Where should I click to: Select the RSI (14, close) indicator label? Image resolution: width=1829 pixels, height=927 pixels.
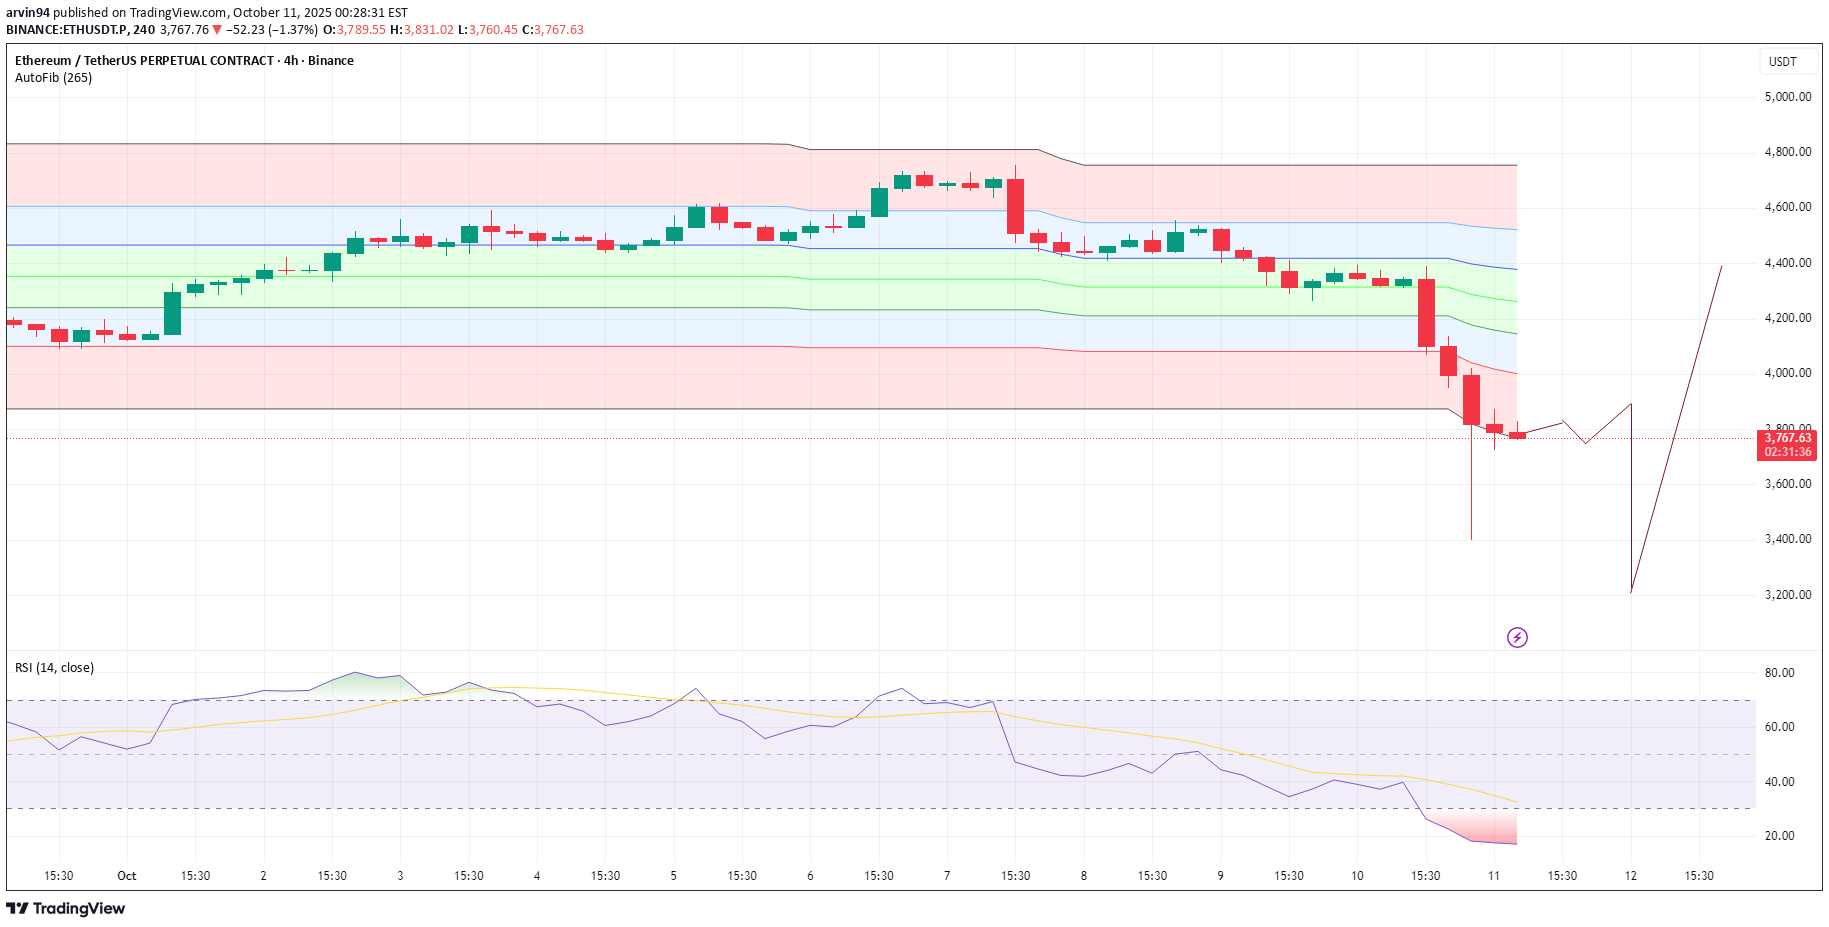pyautogui.click(x=55, y=668)
